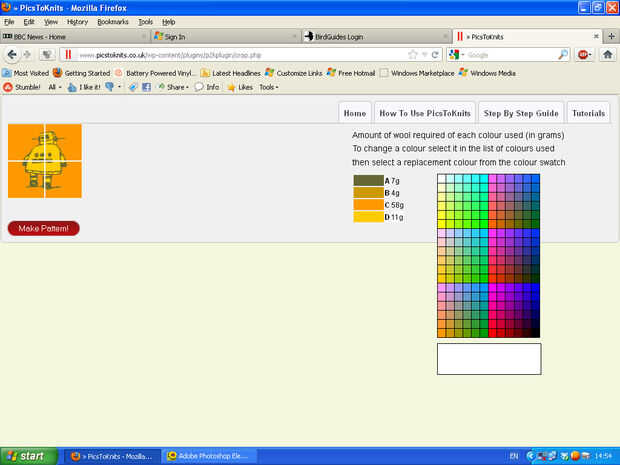Open the Battery Powered Vinyl bookmark
The image size is (620, 465).
[155, 73]
